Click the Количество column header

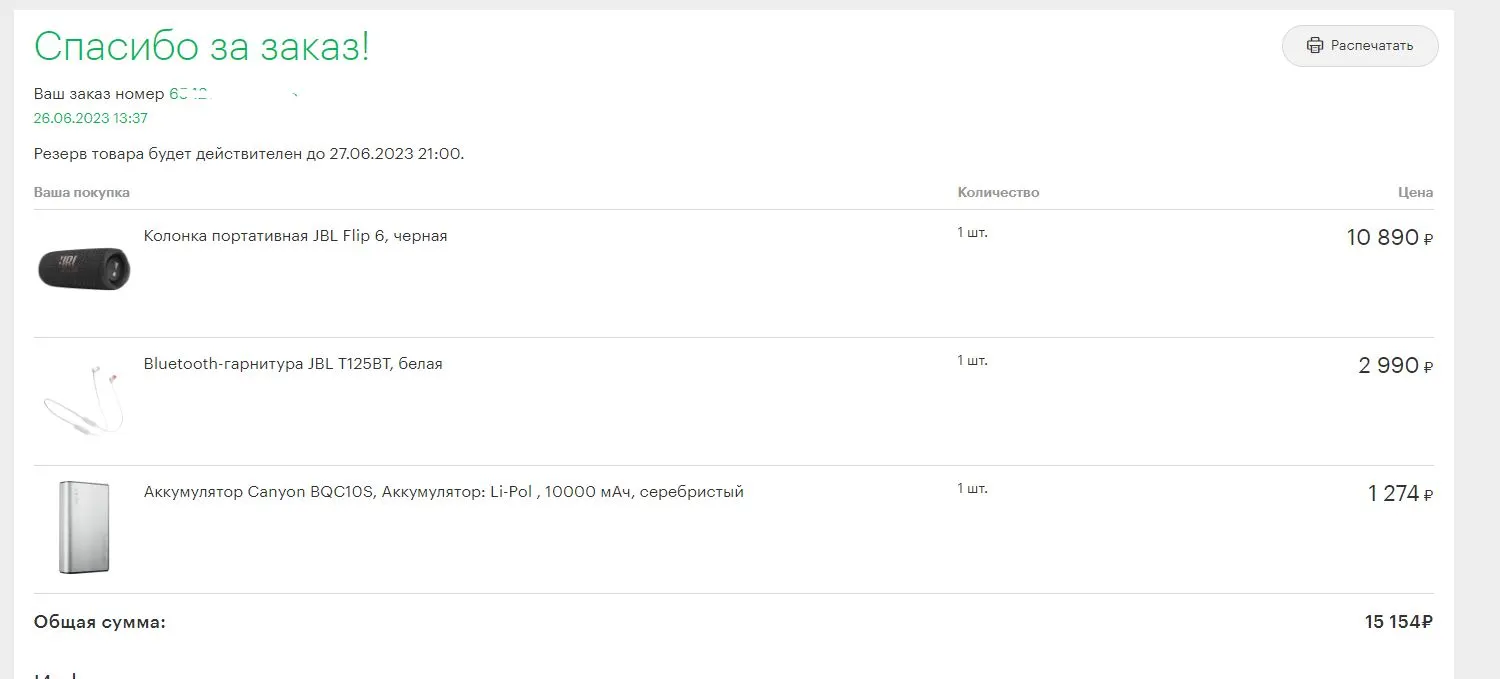998,192
